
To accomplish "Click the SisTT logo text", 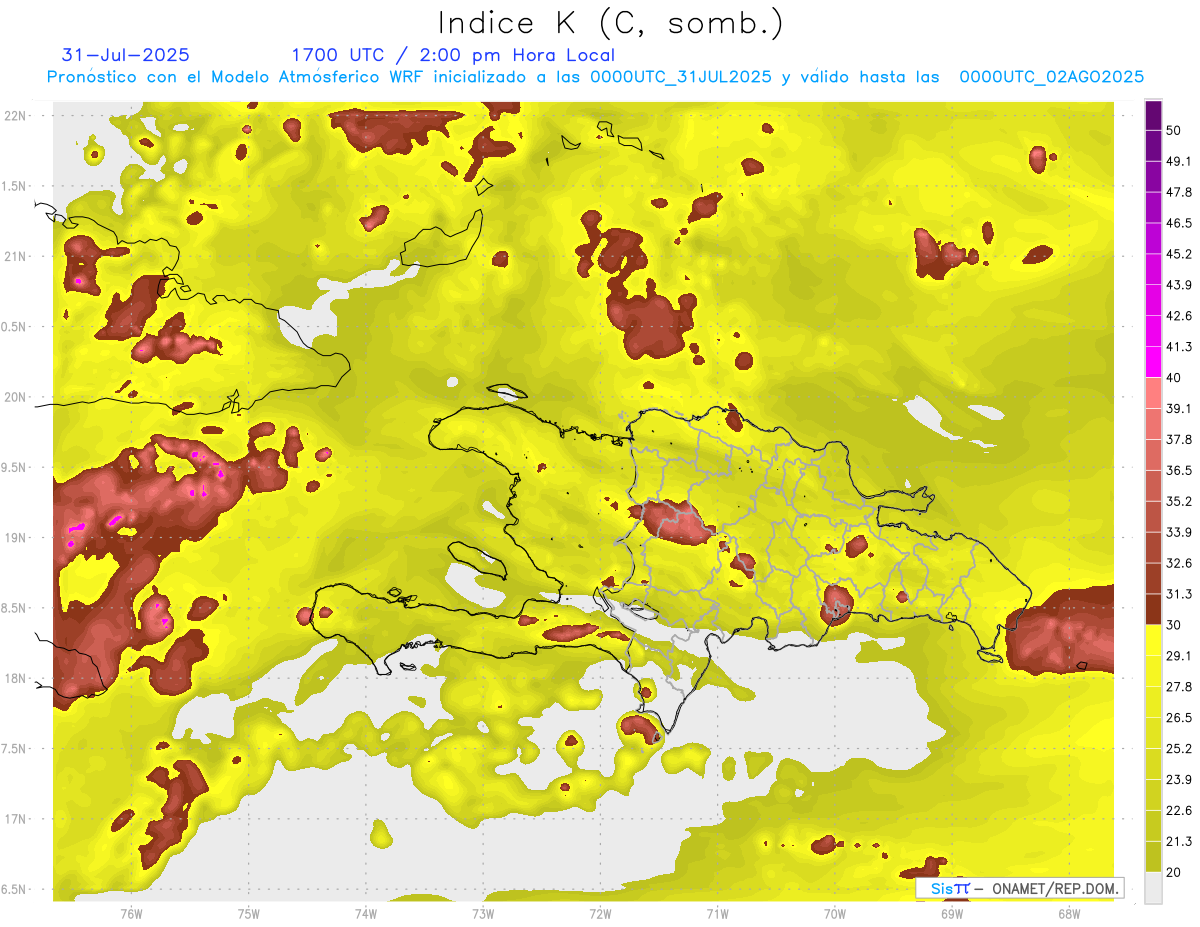I will (949, 888).
